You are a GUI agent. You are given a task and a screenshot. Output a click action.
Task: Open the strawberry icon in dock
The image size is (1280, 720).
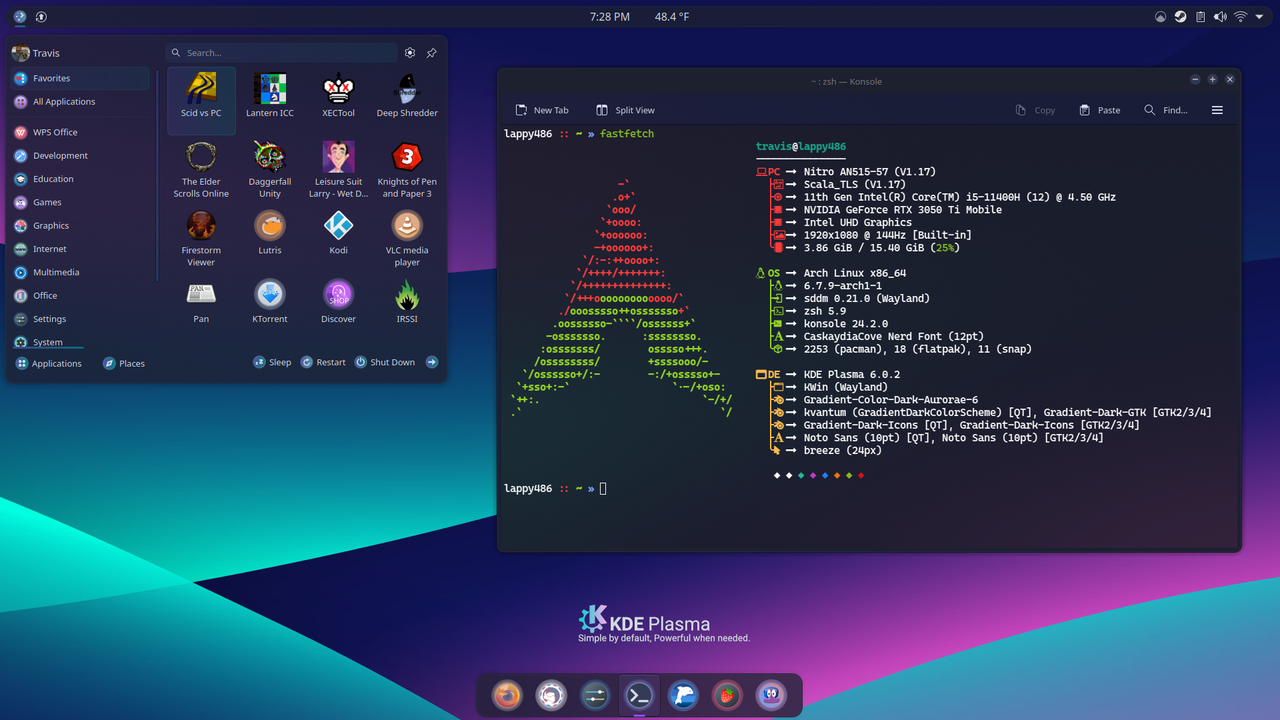click(727, 695)
